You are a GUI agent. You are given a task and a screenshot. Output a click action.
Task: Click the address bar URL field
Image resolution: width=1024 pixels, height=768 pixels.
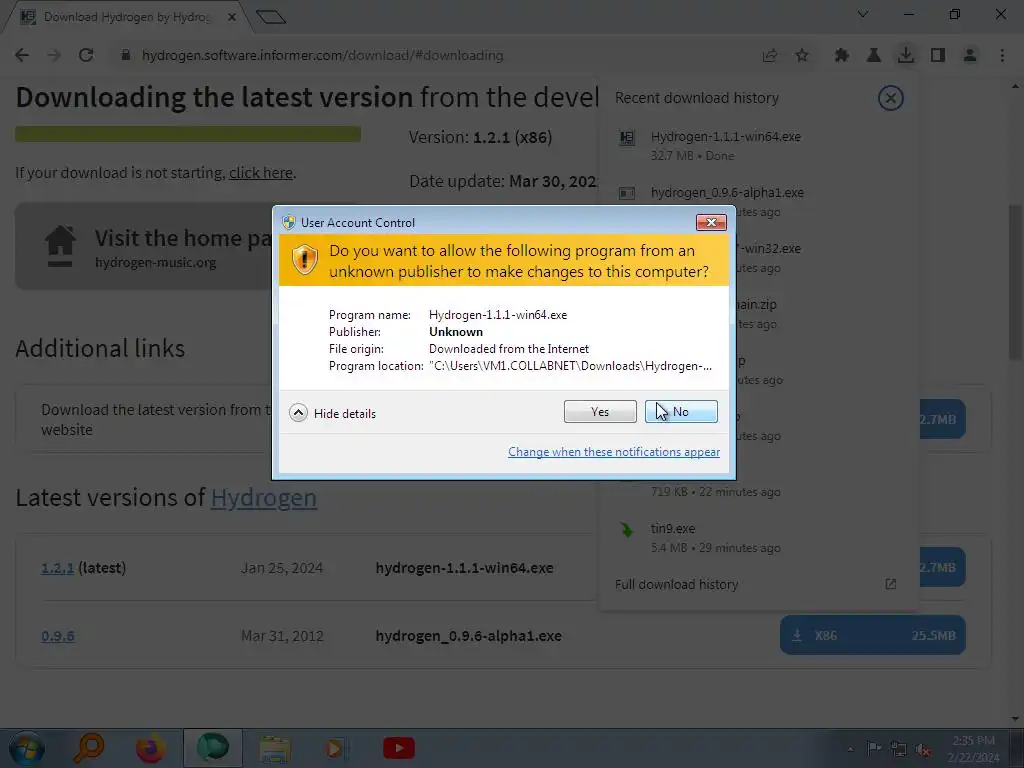[431, 56]
